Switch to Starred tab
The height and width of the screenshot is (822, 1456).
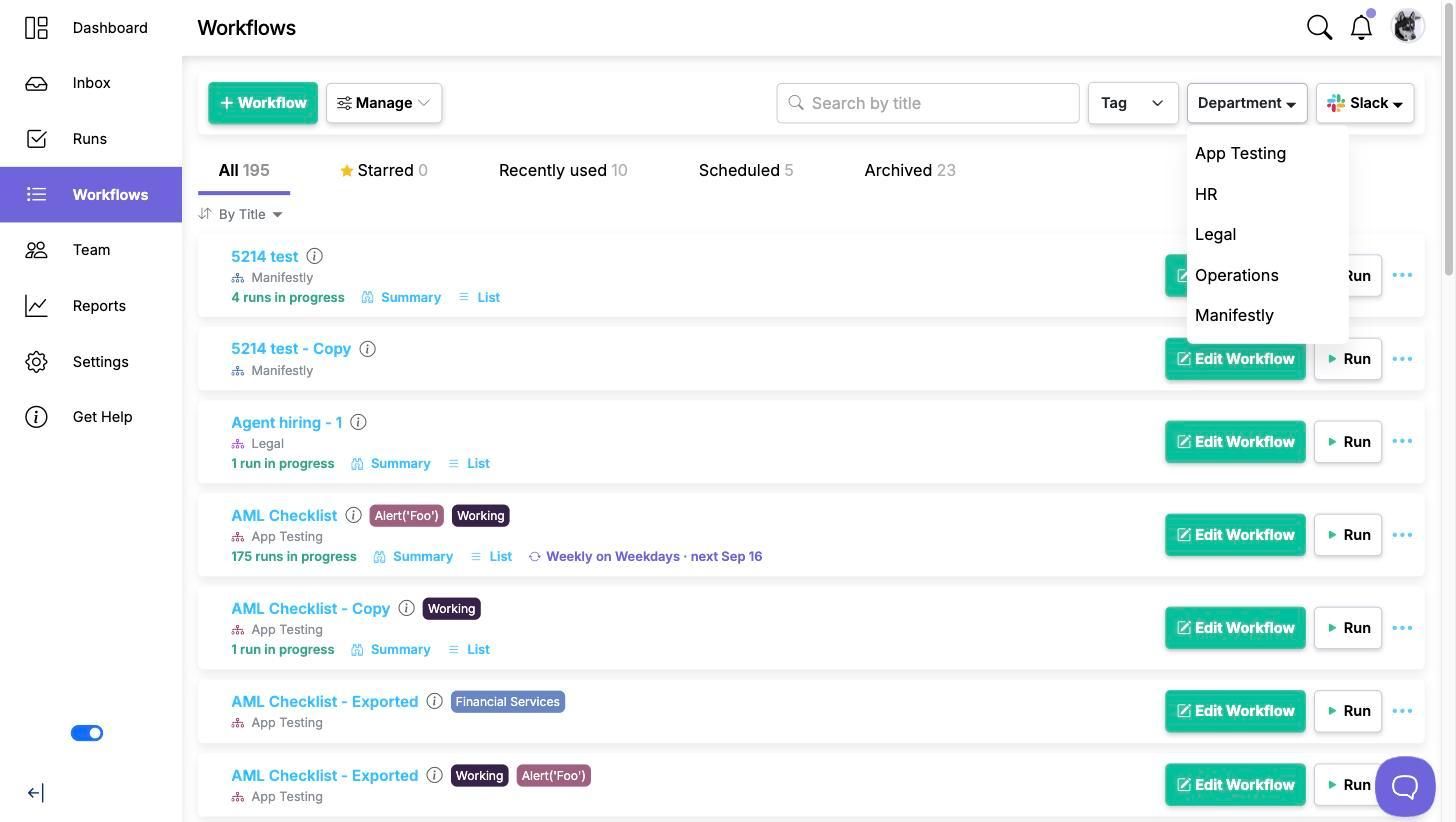[384, 170]
